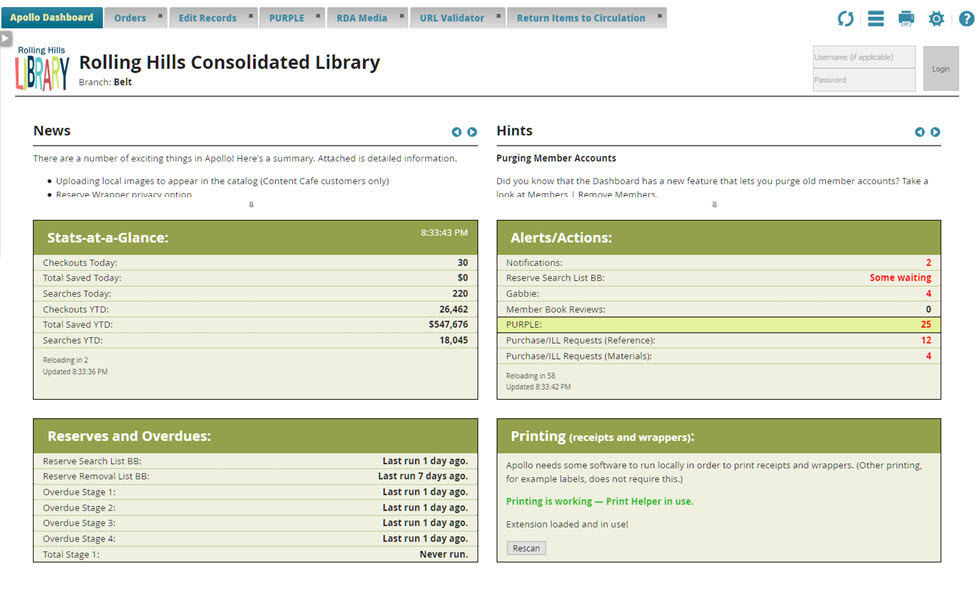Screen dimensions: 980x600
Task: Open the hamburger menu icon
Action: [x=876, y=19]
